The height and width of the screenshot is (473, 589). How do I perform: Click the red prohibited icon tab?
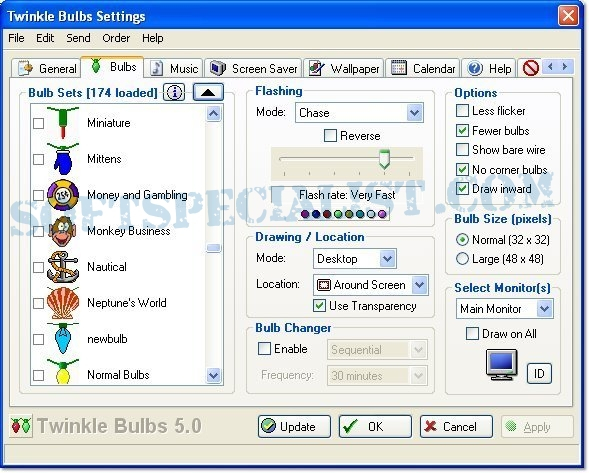click(x=531, y=68)
